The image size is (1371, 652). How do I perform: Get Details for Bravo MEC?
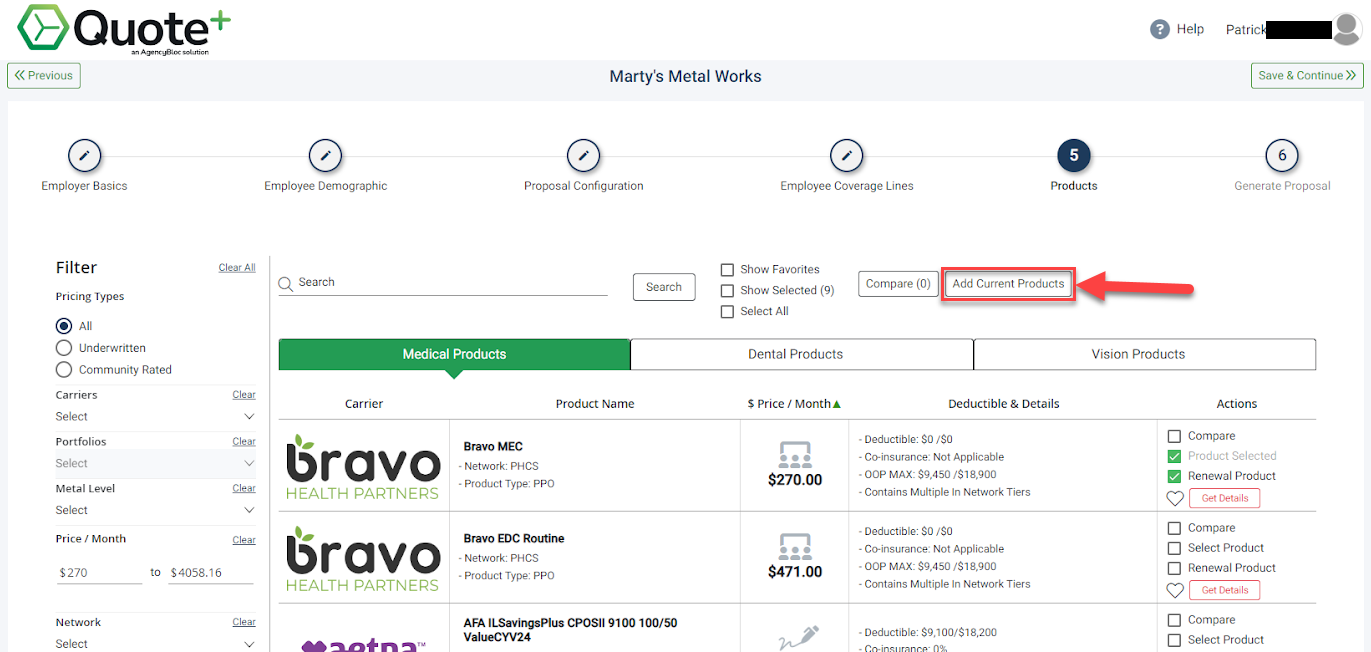click(1224, 498)
